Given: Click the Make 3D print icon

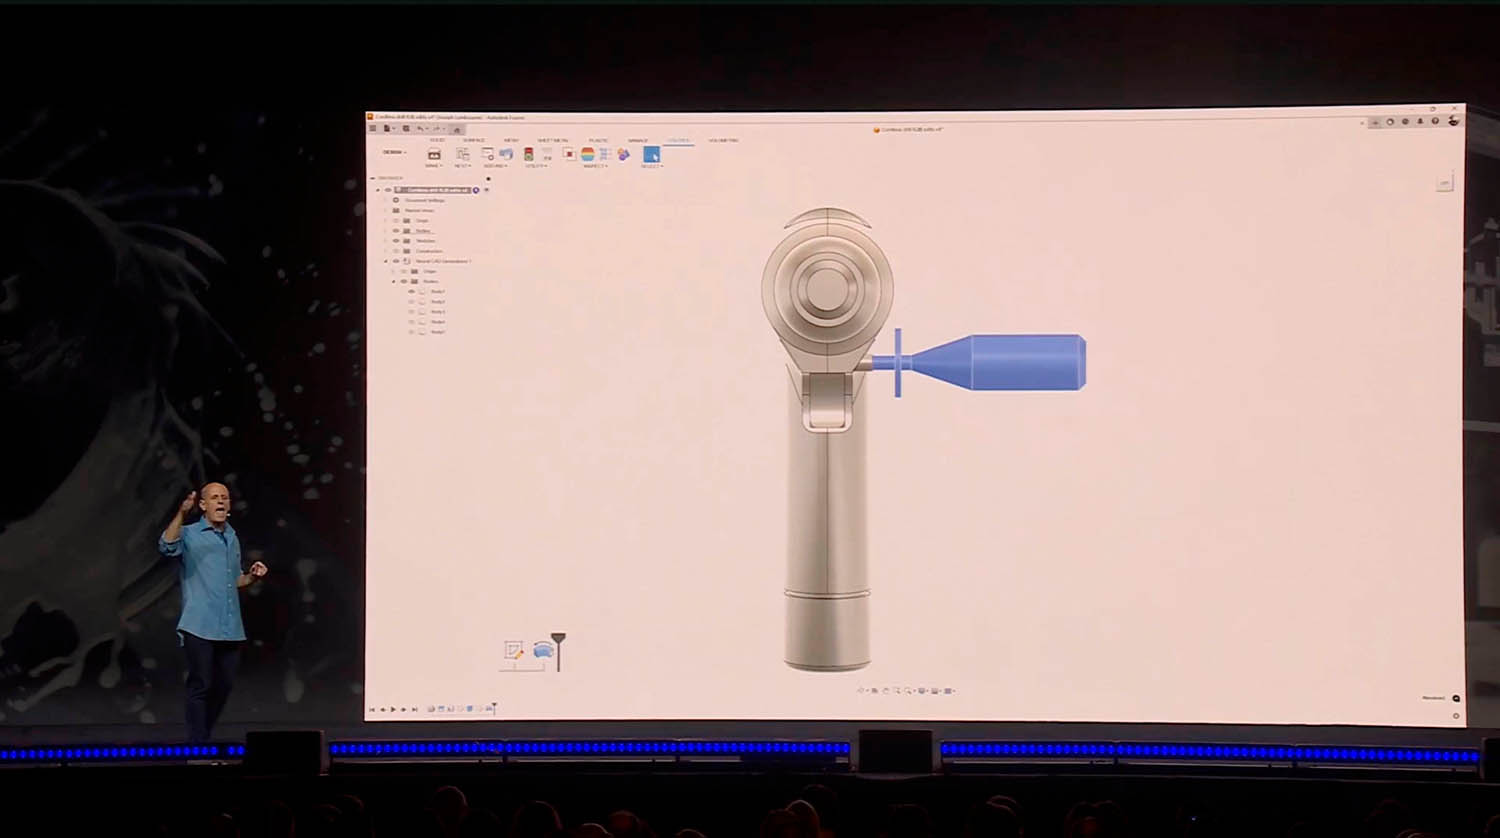Looking at the screenshot, I should (434, 154).
